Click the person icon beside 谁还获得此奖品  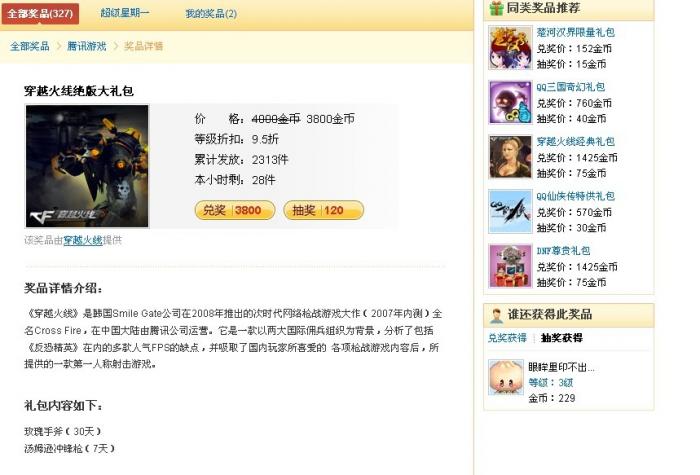point(496,315)
